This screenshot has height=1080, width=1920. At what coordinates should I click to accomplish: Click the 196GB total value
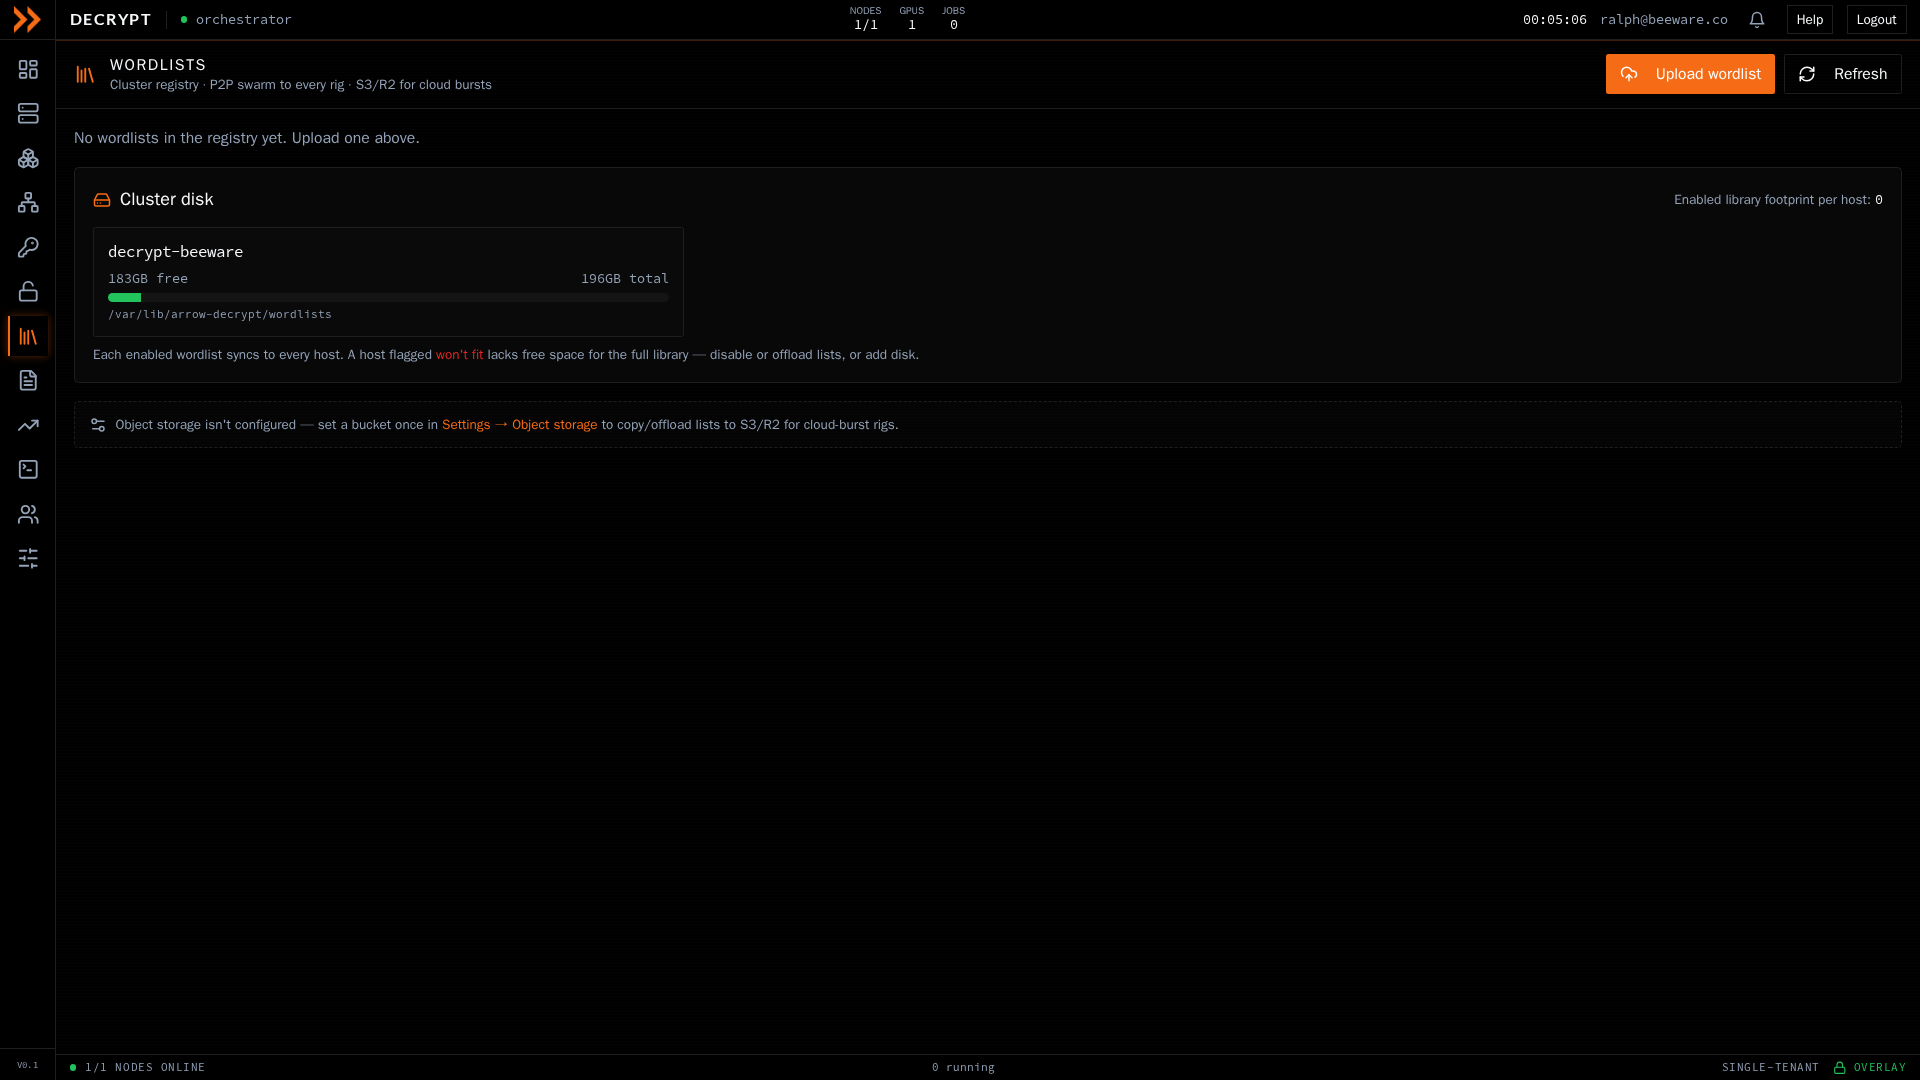pyautogui.click(x=625, y=279)
